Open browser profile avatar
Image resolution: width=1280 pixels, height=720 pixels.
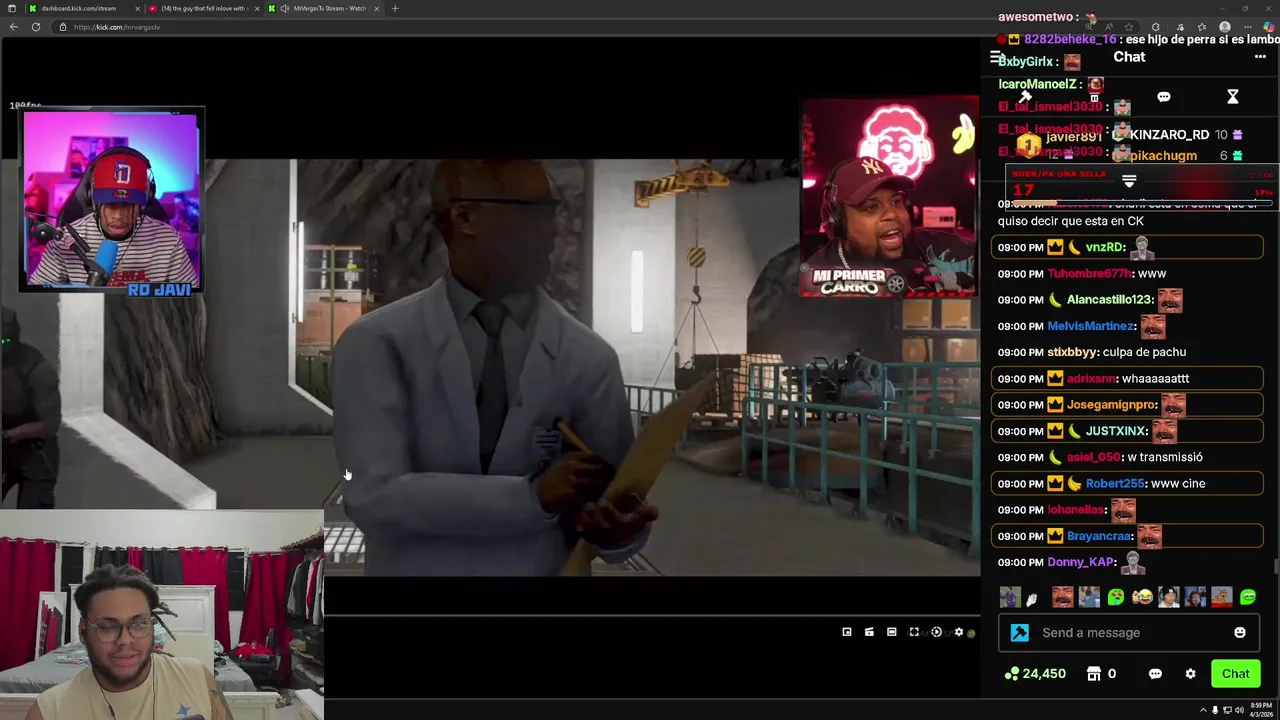point(1225,27)
